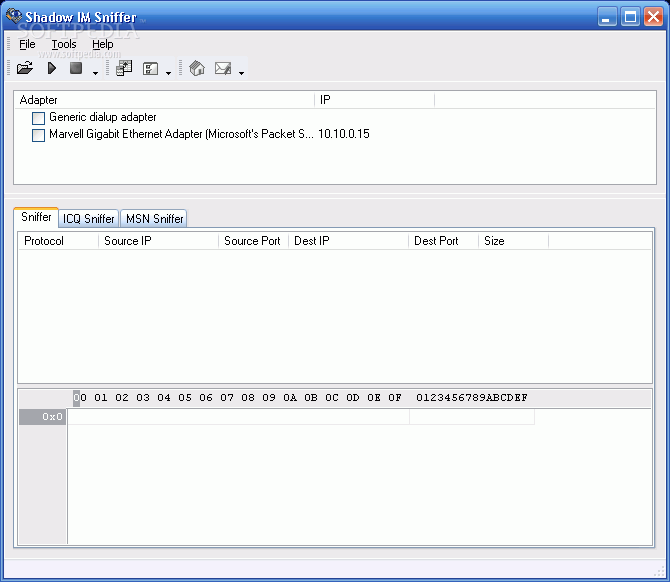Minimize the Shadow IM Sniffer window
670x582 pixels.
point(607,17)
